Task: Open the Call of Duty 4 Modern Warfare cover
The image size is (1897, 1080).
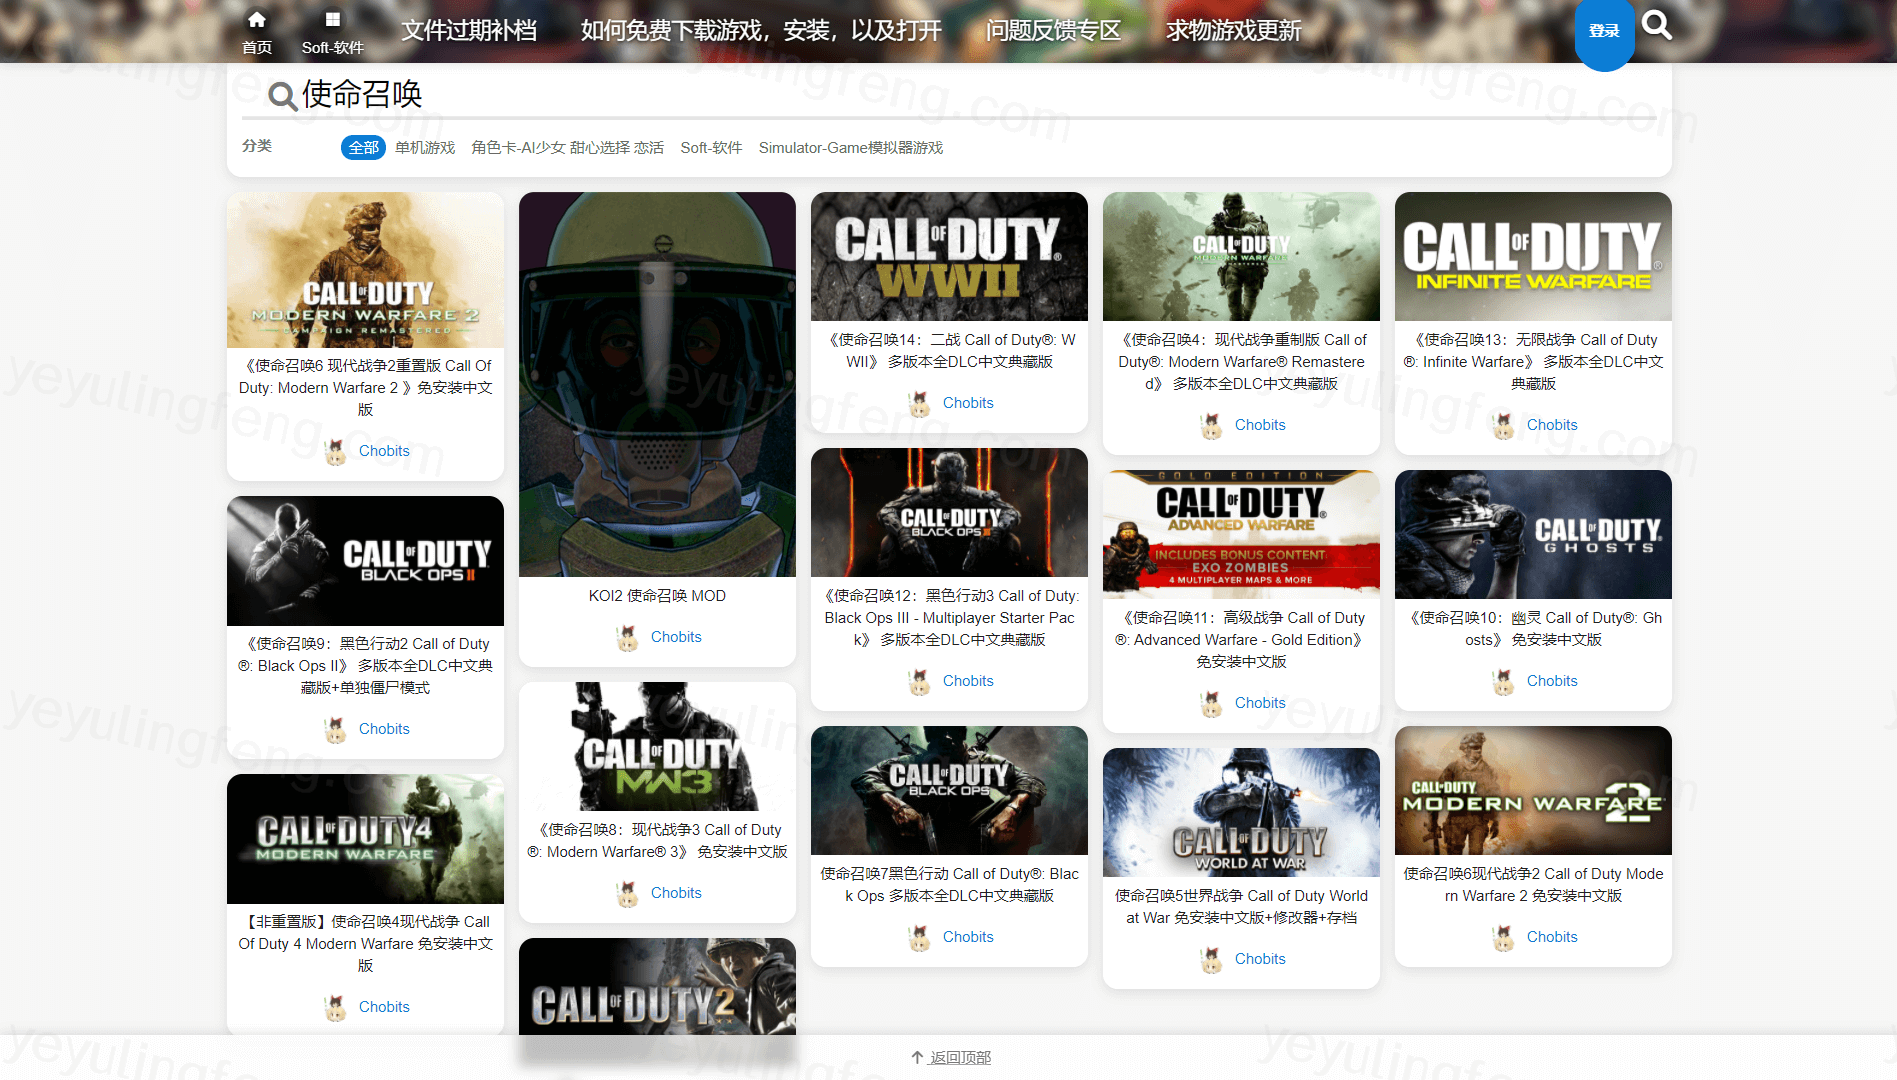Action: click(x=366, y=839)
